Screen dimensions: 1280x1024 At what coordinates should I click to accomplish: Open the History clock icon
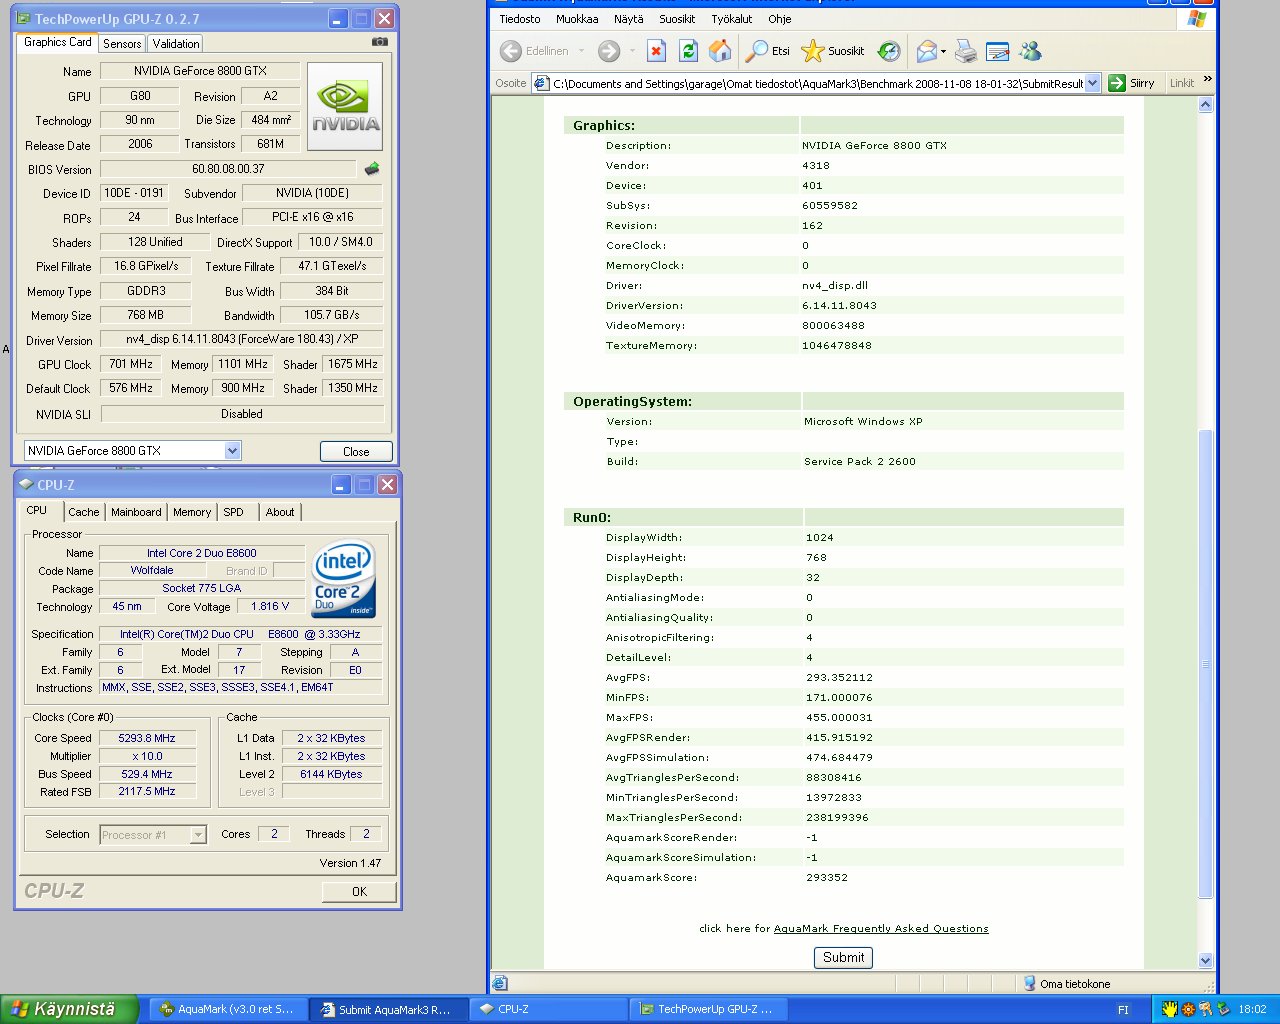click(889, 51)
